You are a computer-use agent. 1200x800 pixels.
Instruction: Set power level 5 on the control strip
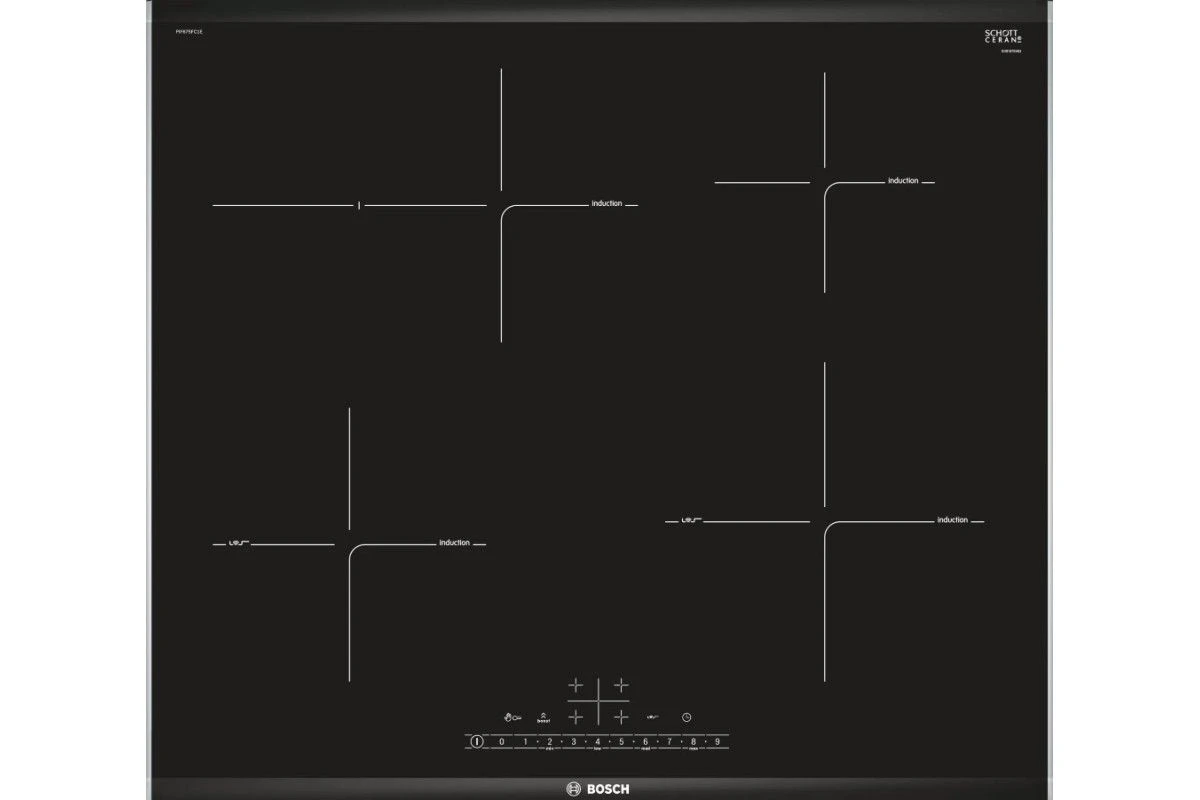[621, 742]
